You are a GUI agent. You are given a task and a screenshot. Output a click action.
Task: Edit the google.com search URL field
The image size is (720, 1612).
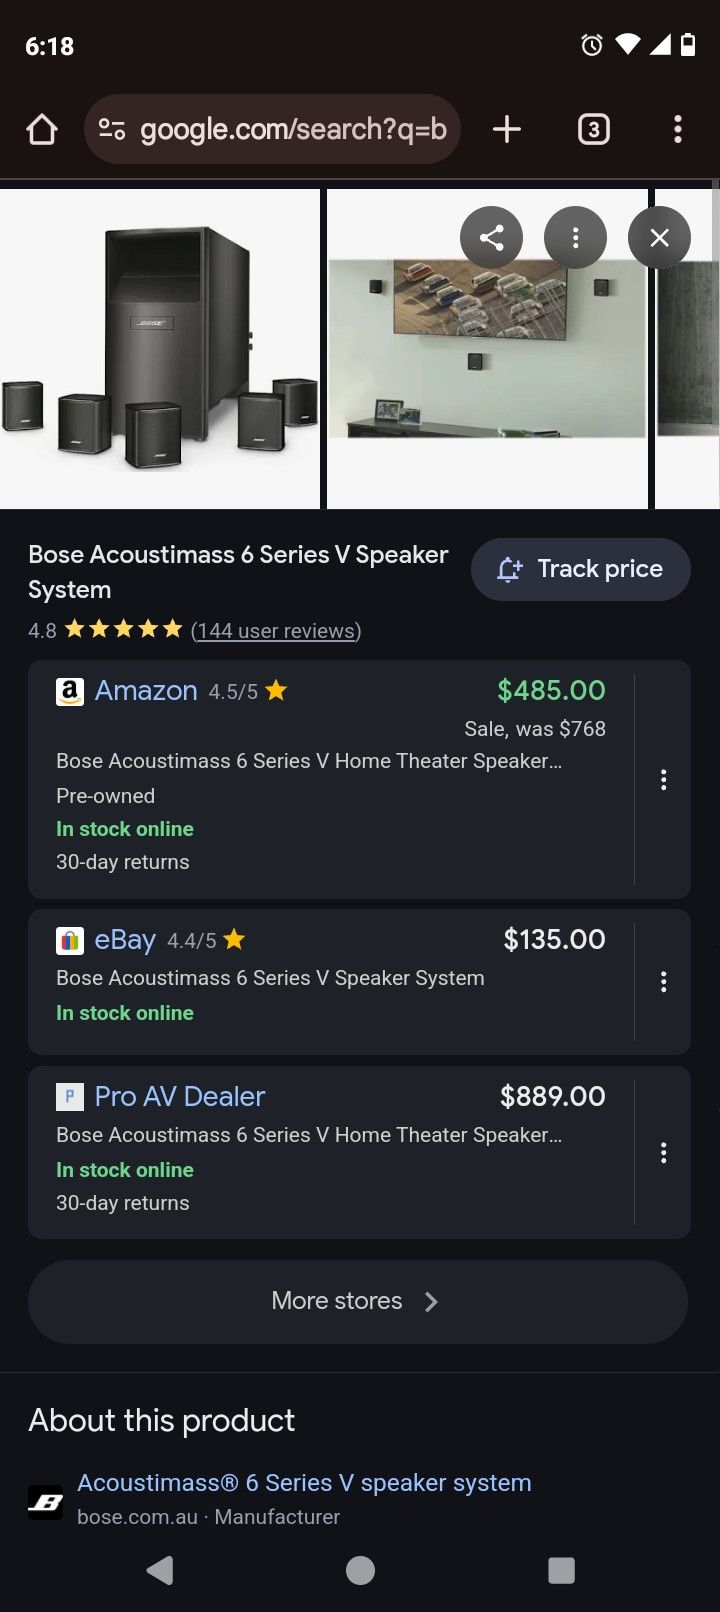coord(293,129)
